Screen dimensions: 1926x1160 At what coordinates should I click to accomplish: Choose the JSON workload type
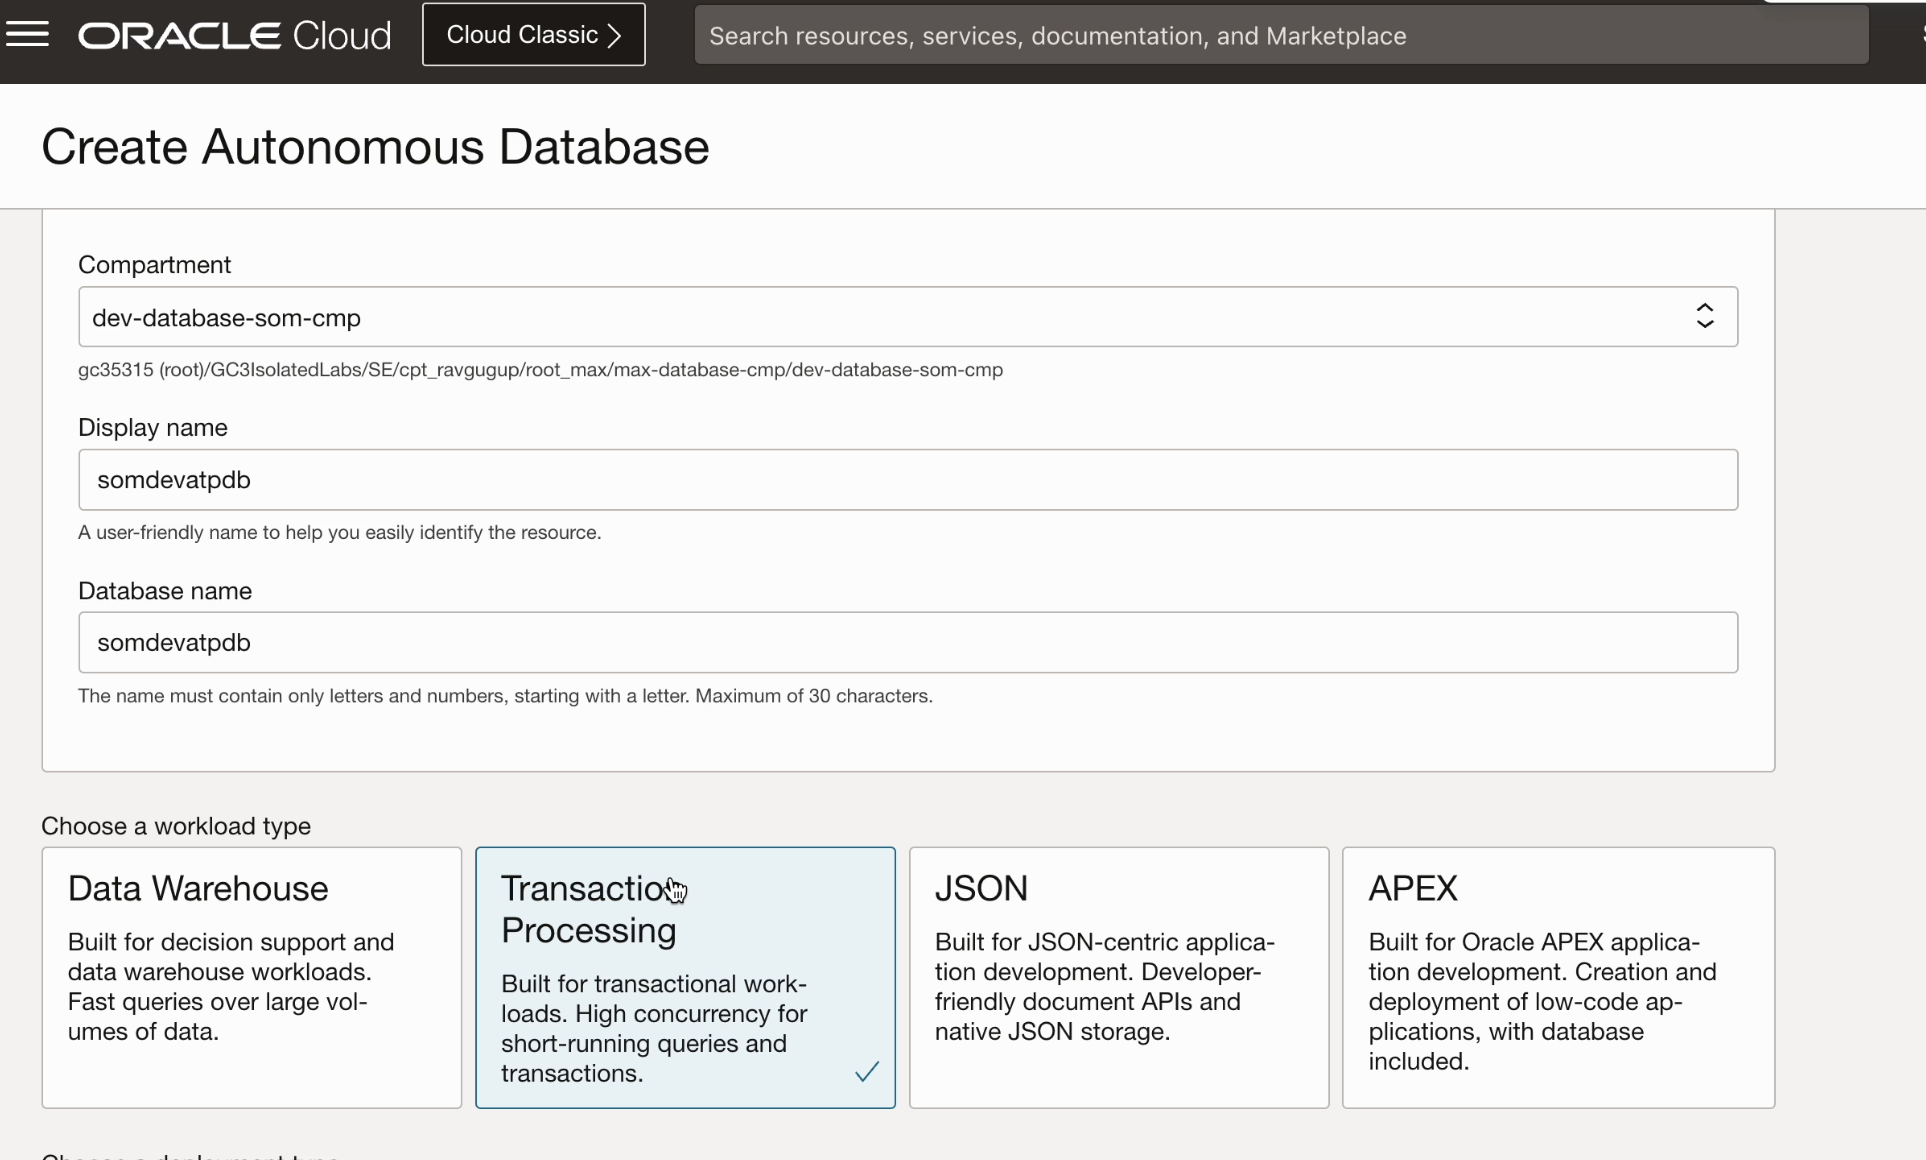1118,977
